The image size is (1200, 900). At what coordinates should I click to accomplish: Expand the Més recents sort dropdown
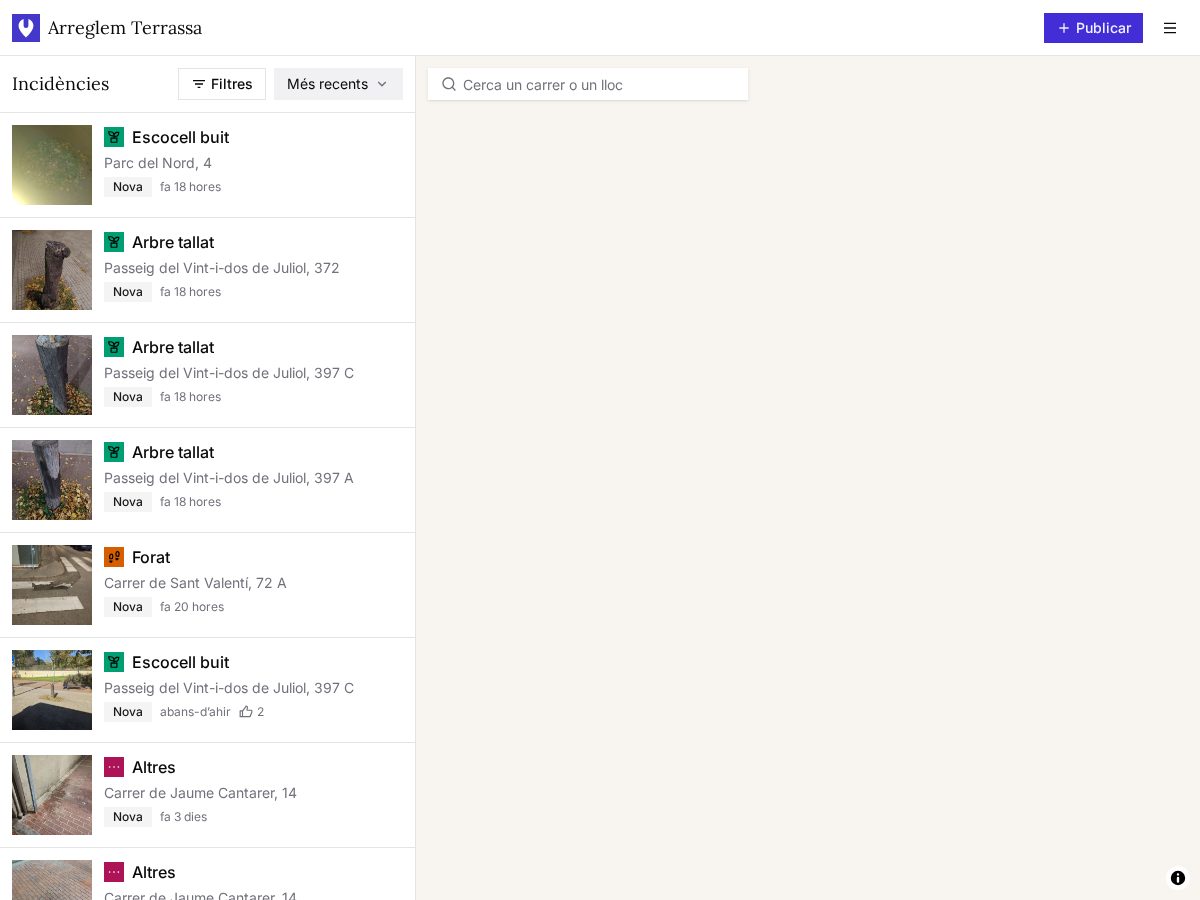338,84
